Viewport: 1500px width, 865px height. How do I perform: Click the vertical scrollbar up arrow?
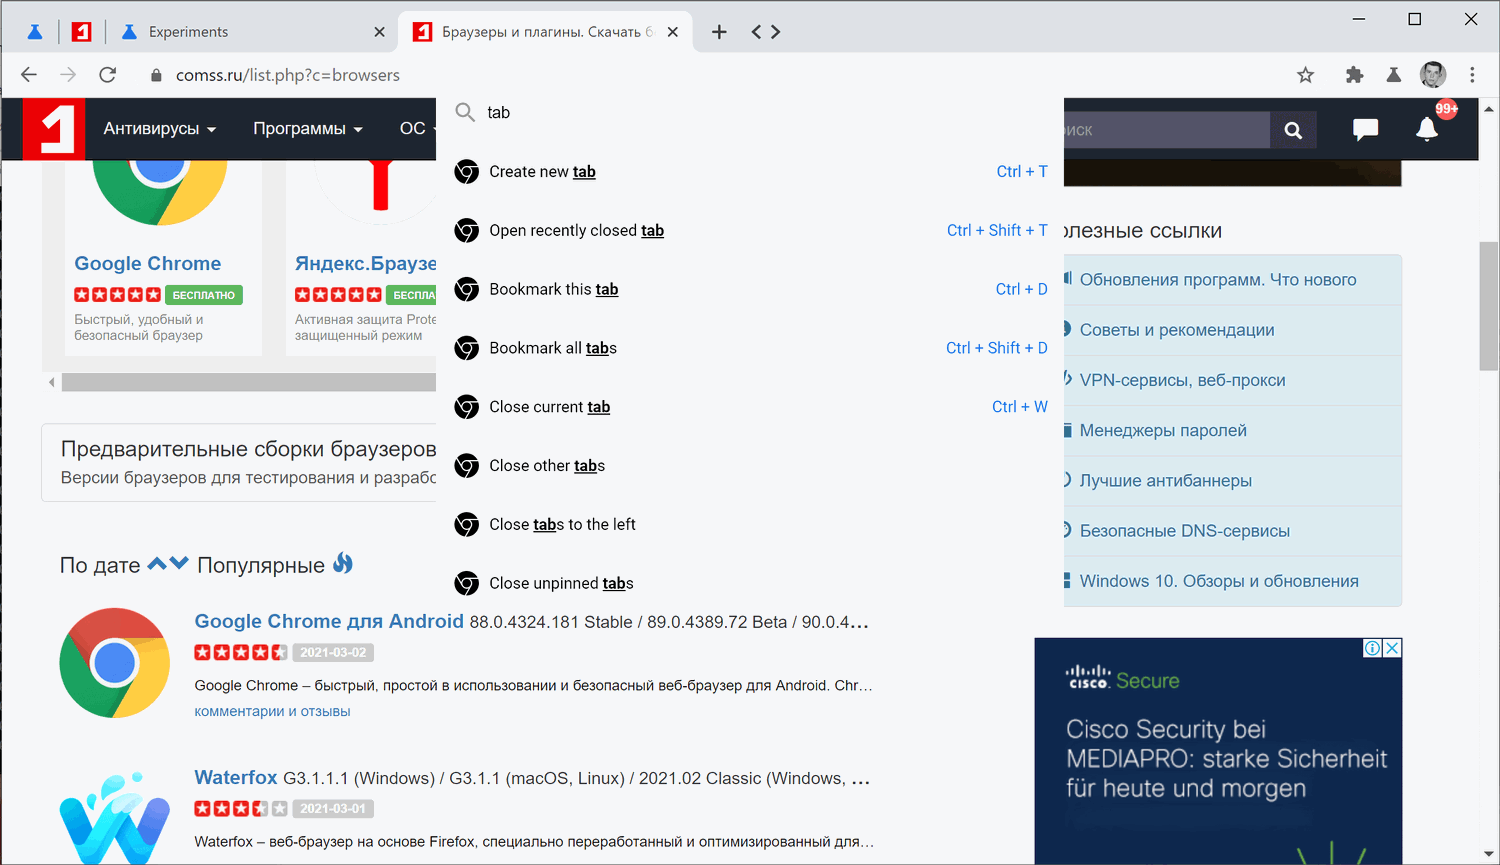point(1489,108)
